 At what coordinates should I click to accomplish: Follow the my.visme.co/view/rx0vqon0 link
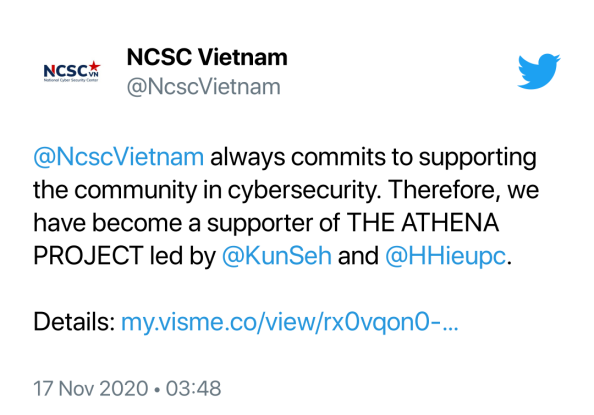(x=289, y=322)
